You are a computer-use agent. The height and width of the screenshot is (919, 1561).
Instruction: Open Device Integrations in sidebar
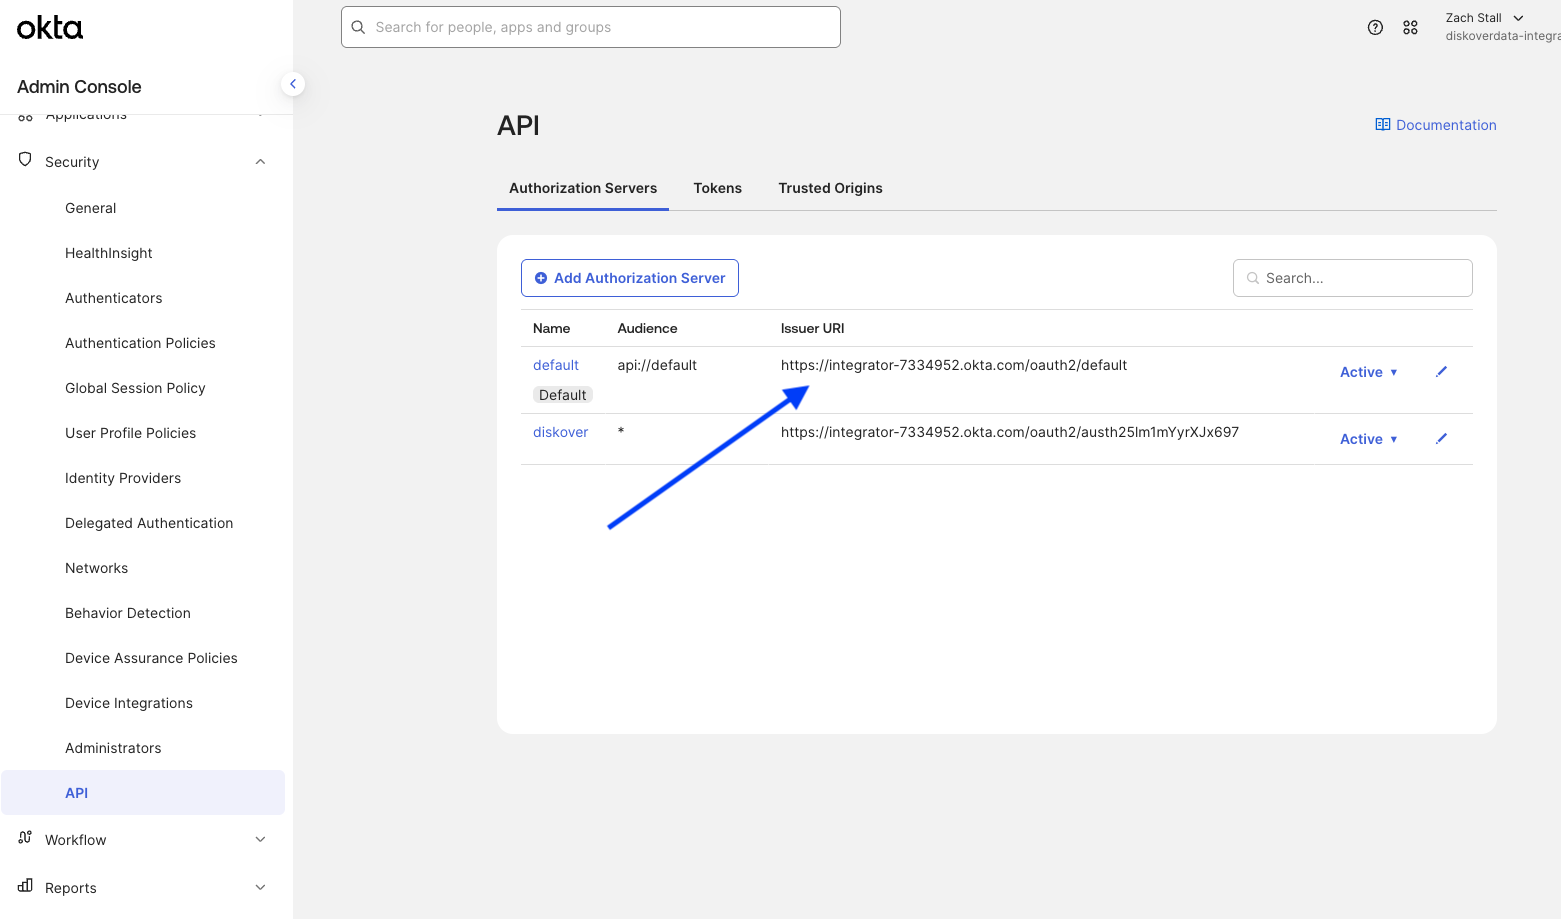(129, 703)
